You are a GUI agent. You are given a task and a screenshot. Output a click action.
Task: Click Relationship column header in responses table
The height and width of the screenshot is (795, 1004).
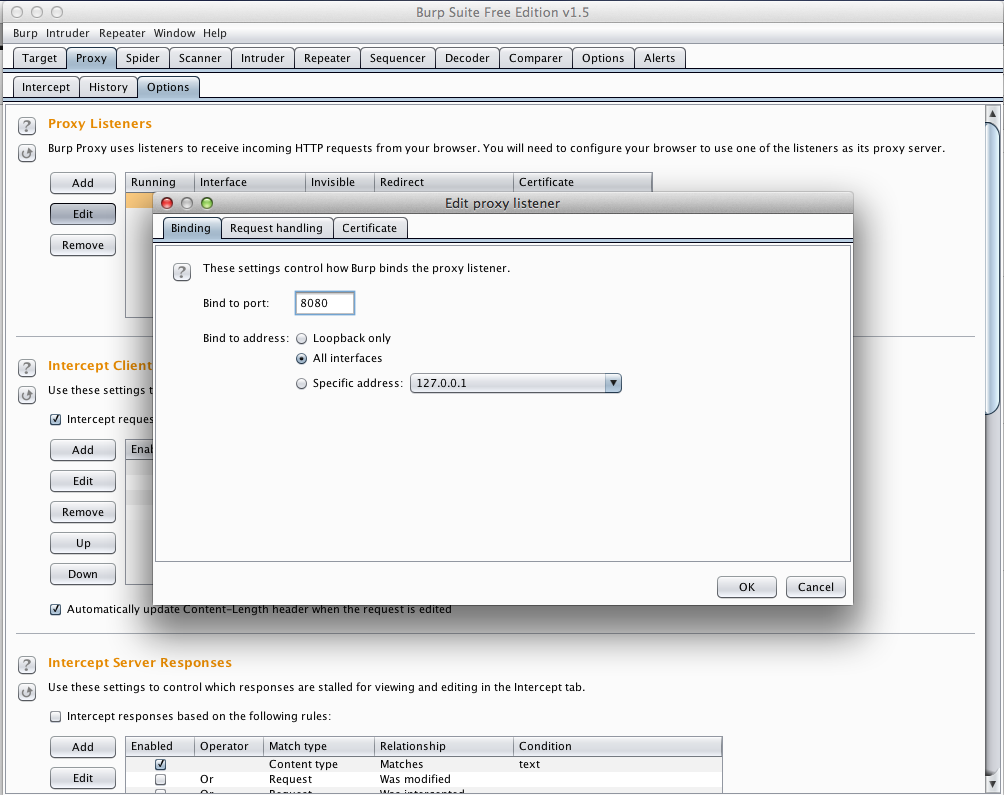click(x=444, y=746)
